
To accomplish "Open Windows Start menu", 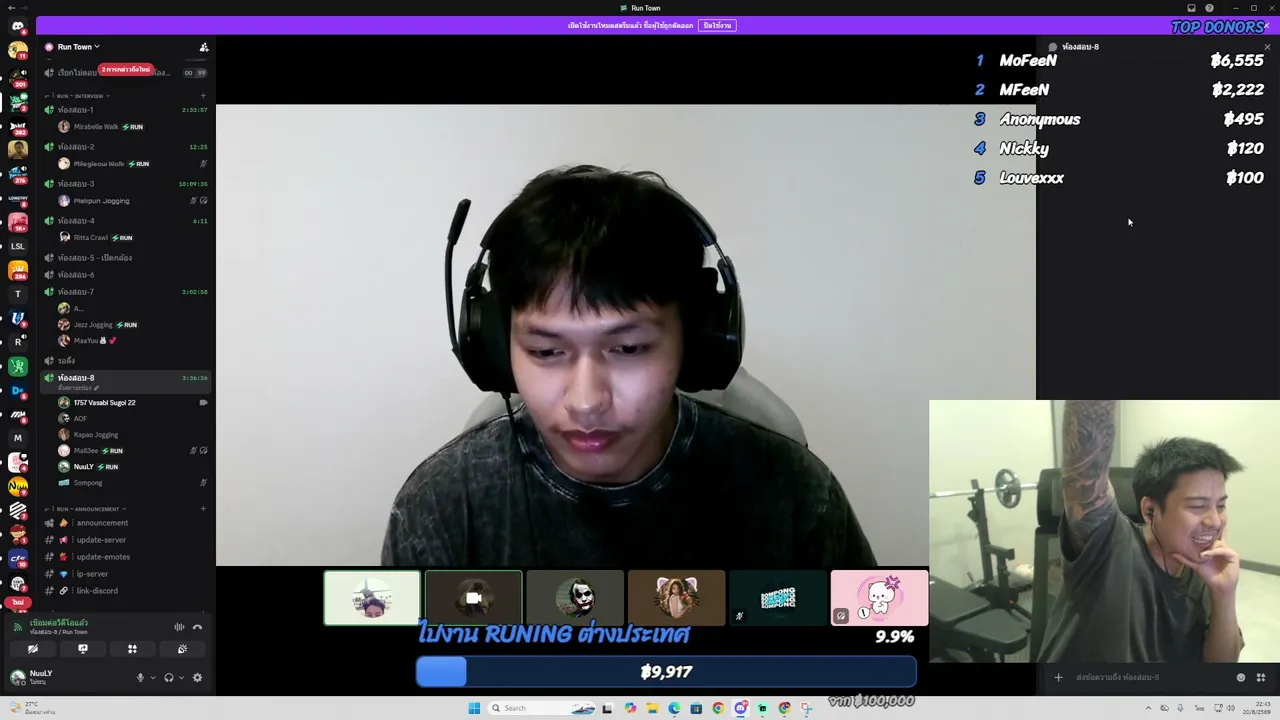I will coord(474,708).
